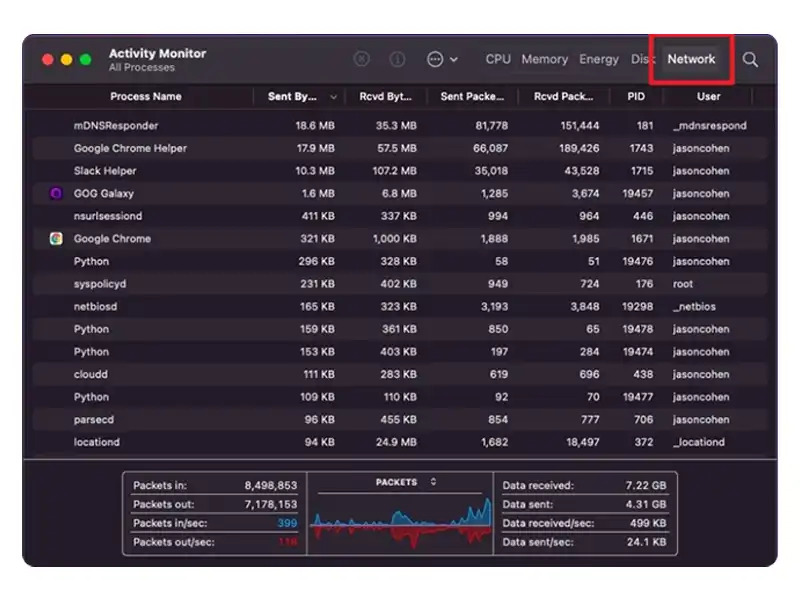Select the Slack Helper process

coord(105,170)
